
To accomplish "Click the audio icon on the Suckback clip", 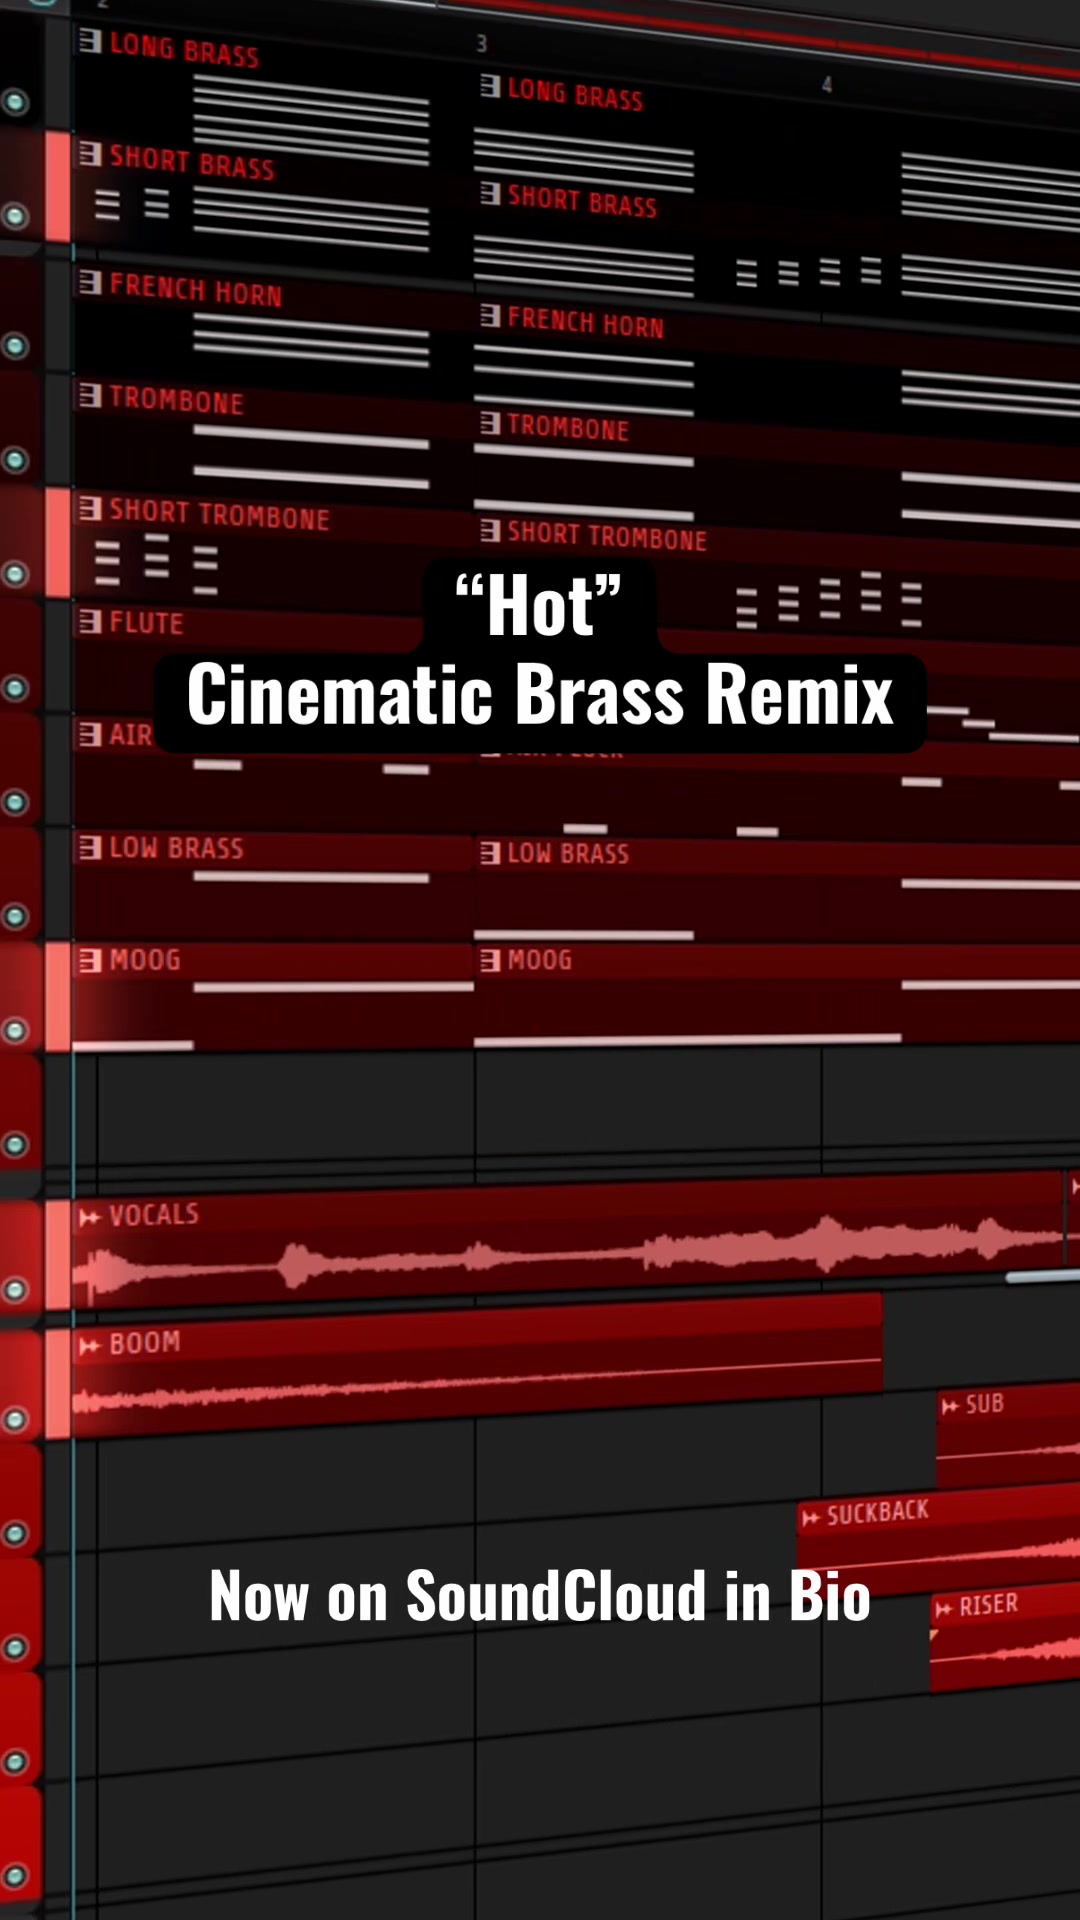I will pyautogui.click(x=811, y=1518).
